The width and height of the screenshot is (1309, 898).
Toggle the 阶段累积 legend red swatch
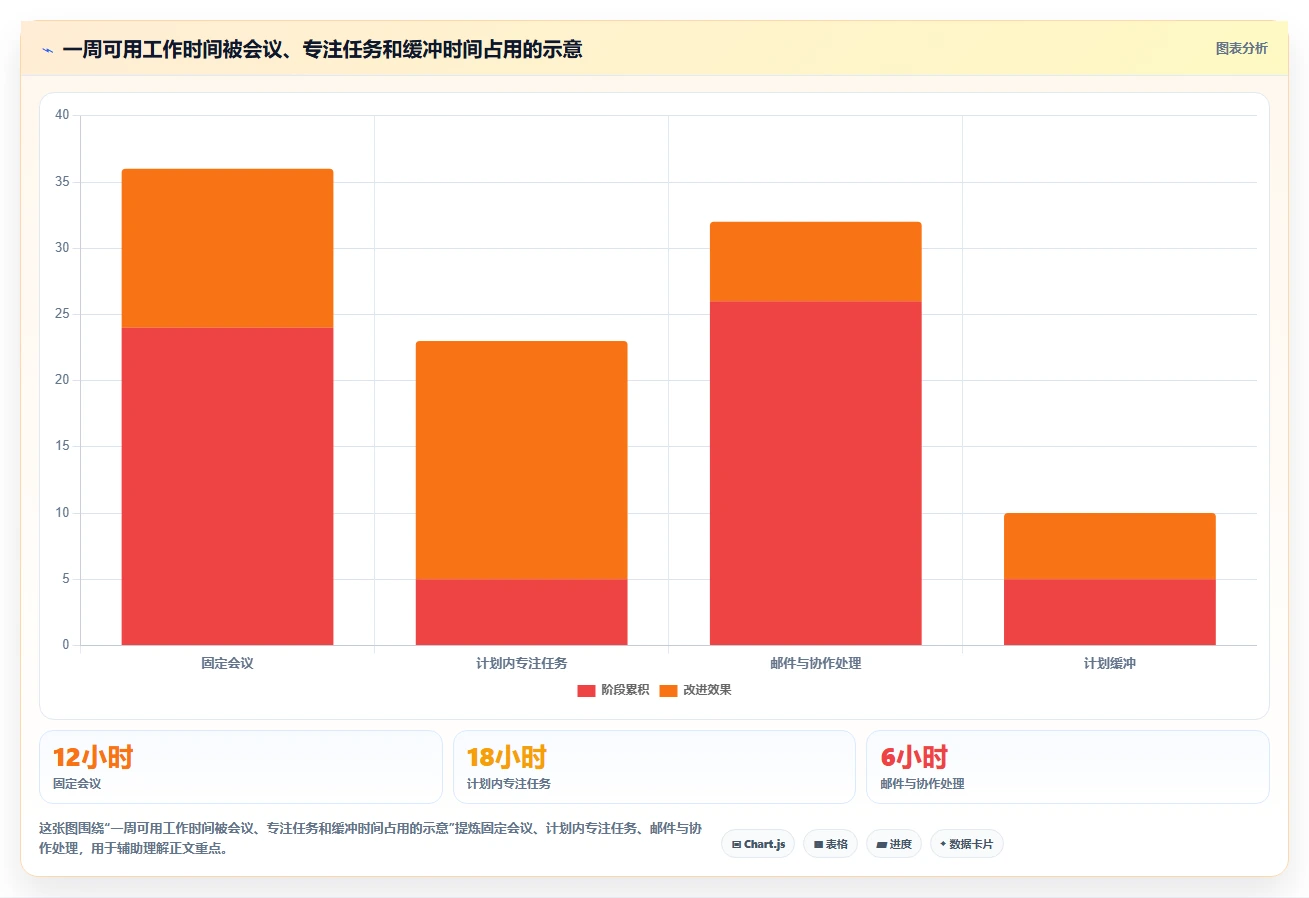586,690
